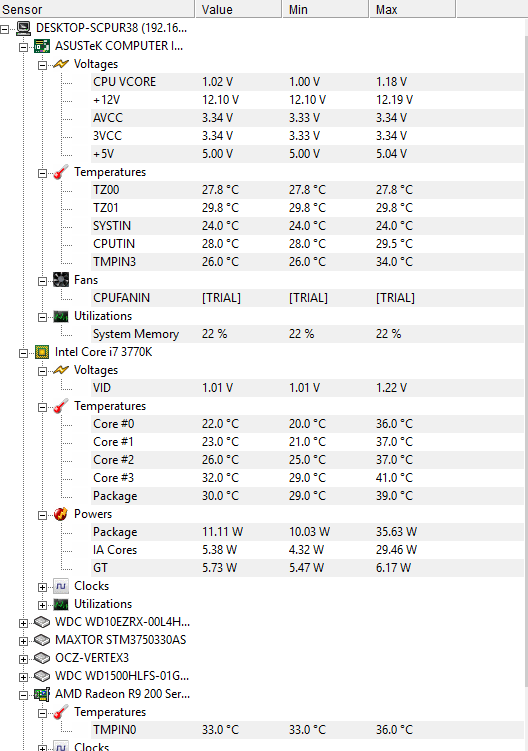Click the CPU Utilizations icon below Clocks
This screenshot has height=751, width=528.
tap(61, 604)
